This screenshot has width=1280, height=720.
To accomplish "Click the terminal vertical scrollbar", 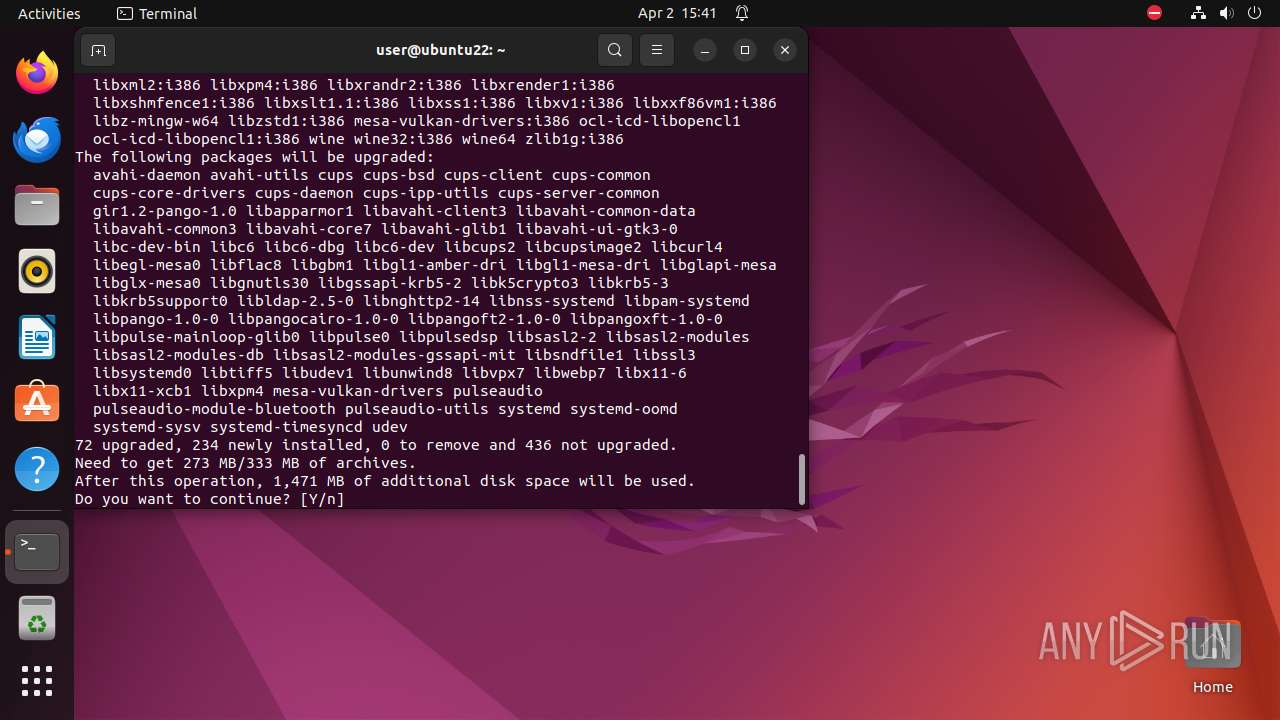I will [x=801, y=480].
